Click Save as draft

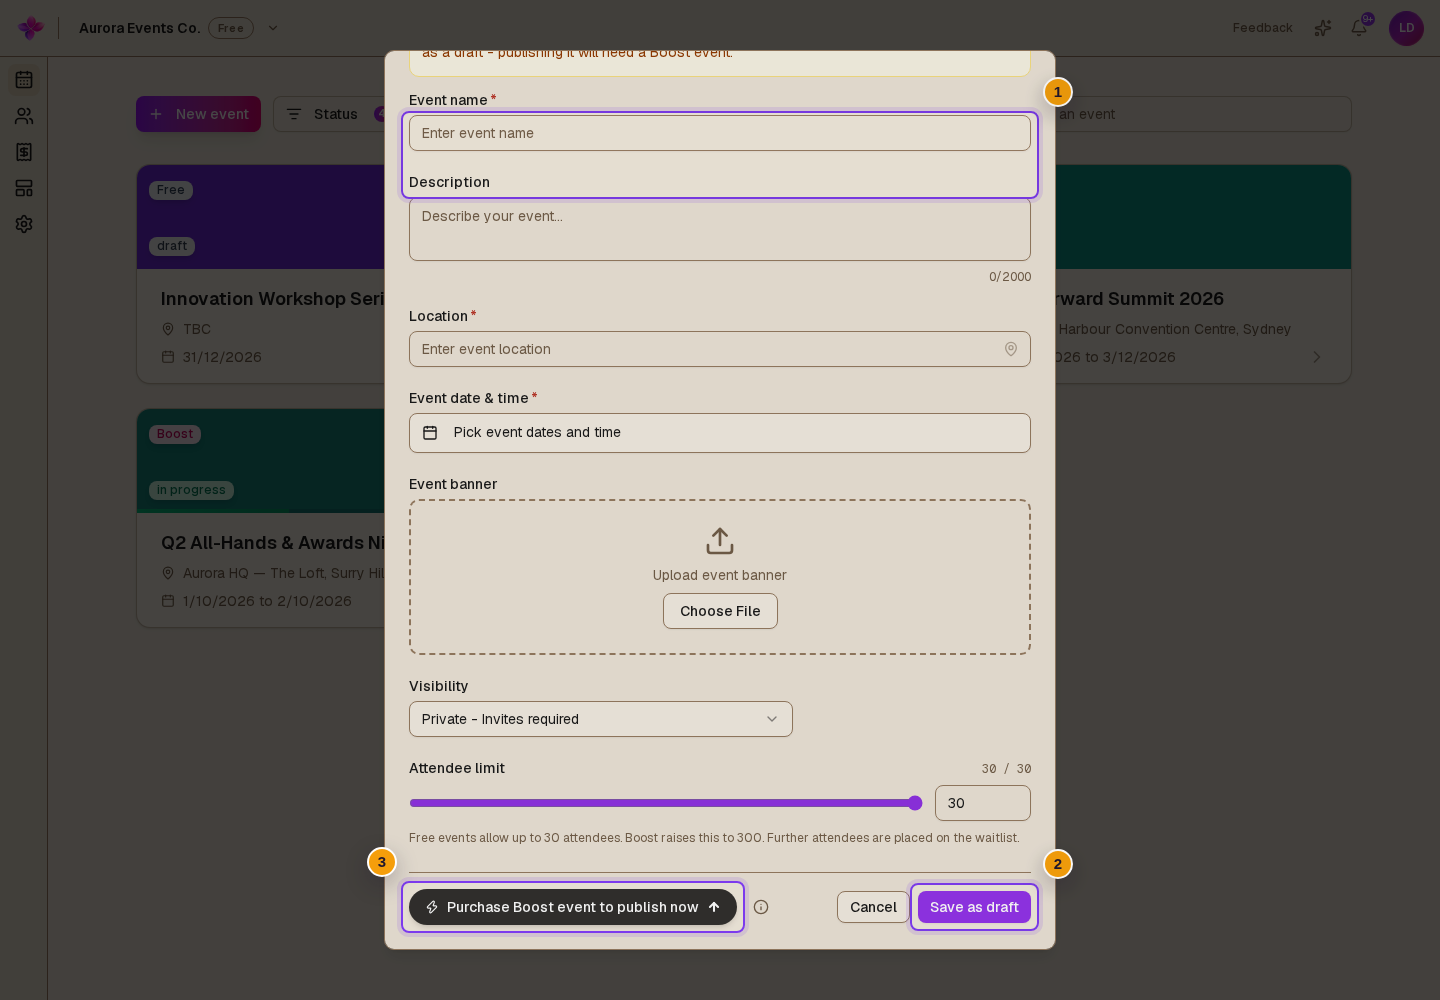[974, 907]
